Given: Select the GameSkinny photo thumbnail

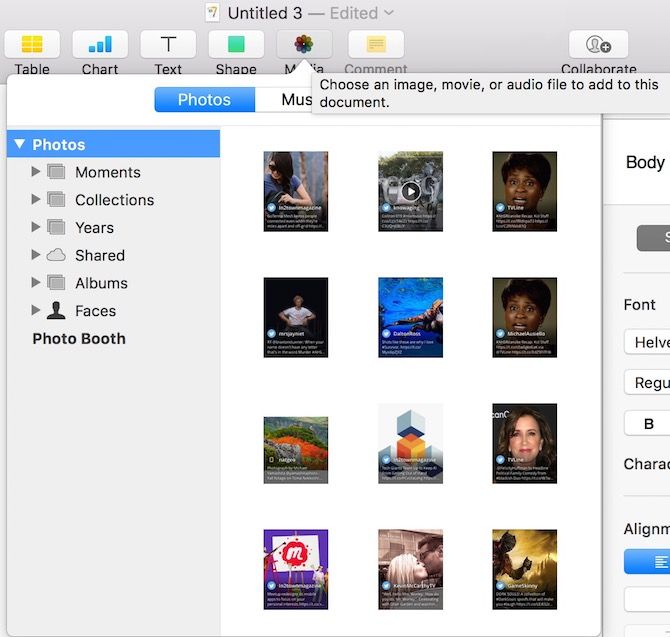Looking at the screenshot, I should [525, 569].
